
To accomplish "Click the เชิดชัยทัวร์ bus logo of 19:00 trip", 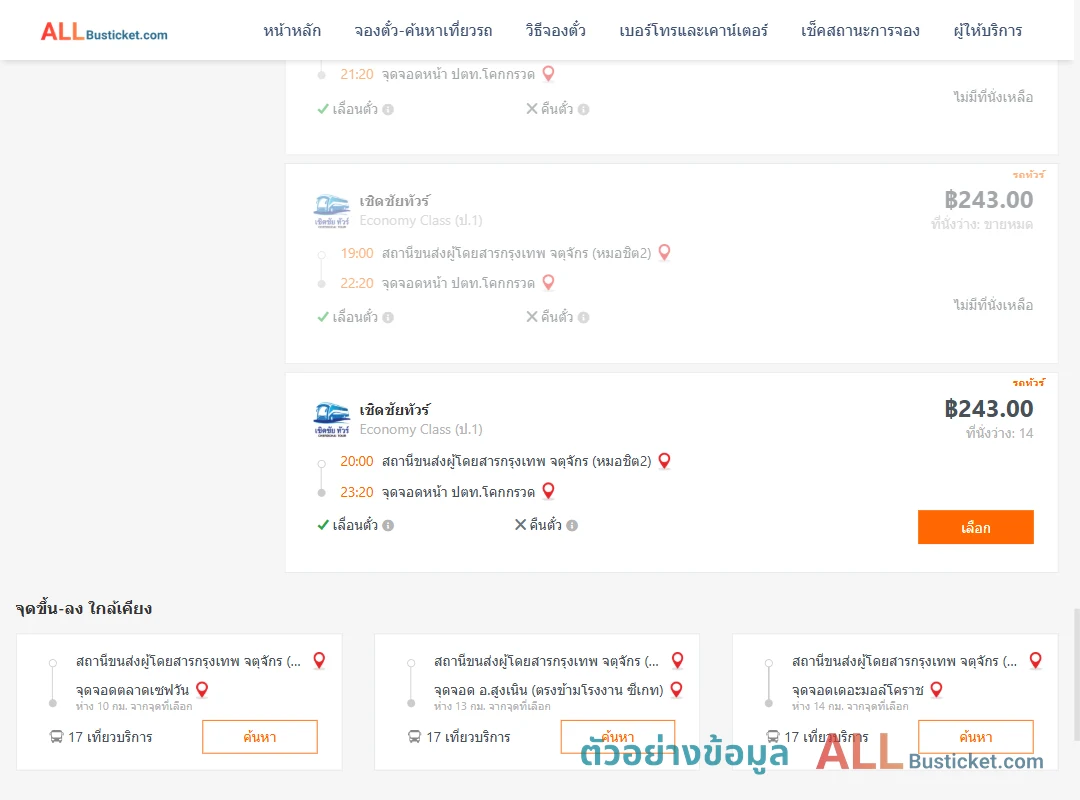I will pos(331,211).
